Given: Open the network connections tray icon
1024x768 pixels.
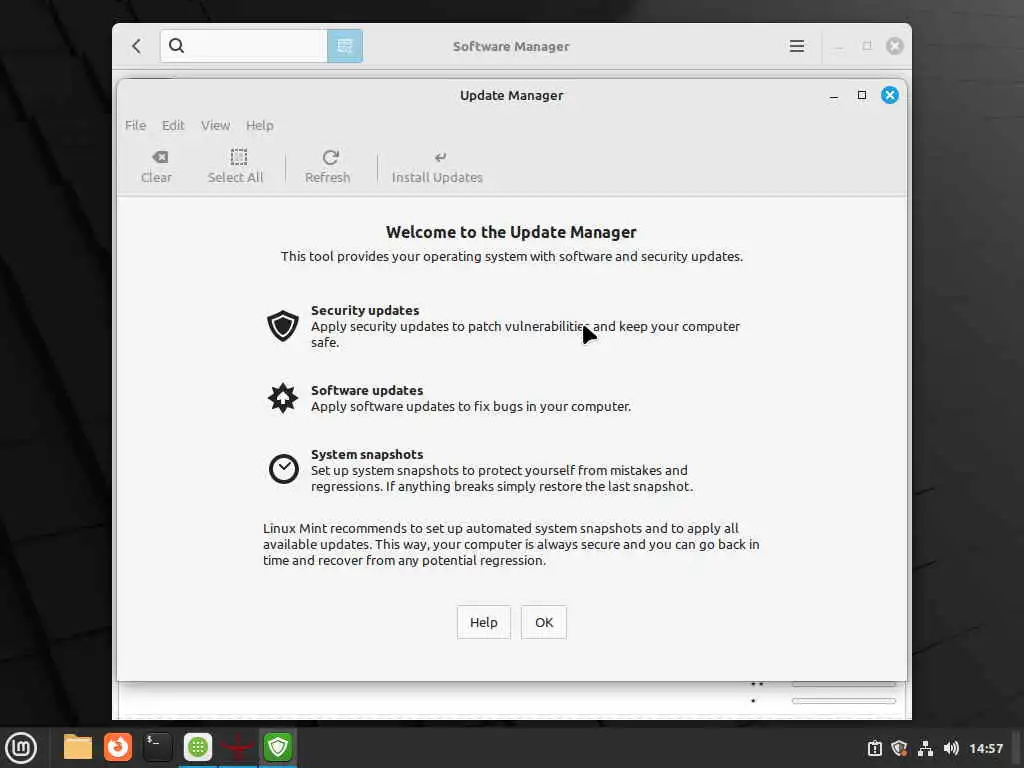Looking at the screenshot, I should coord(925,748).
